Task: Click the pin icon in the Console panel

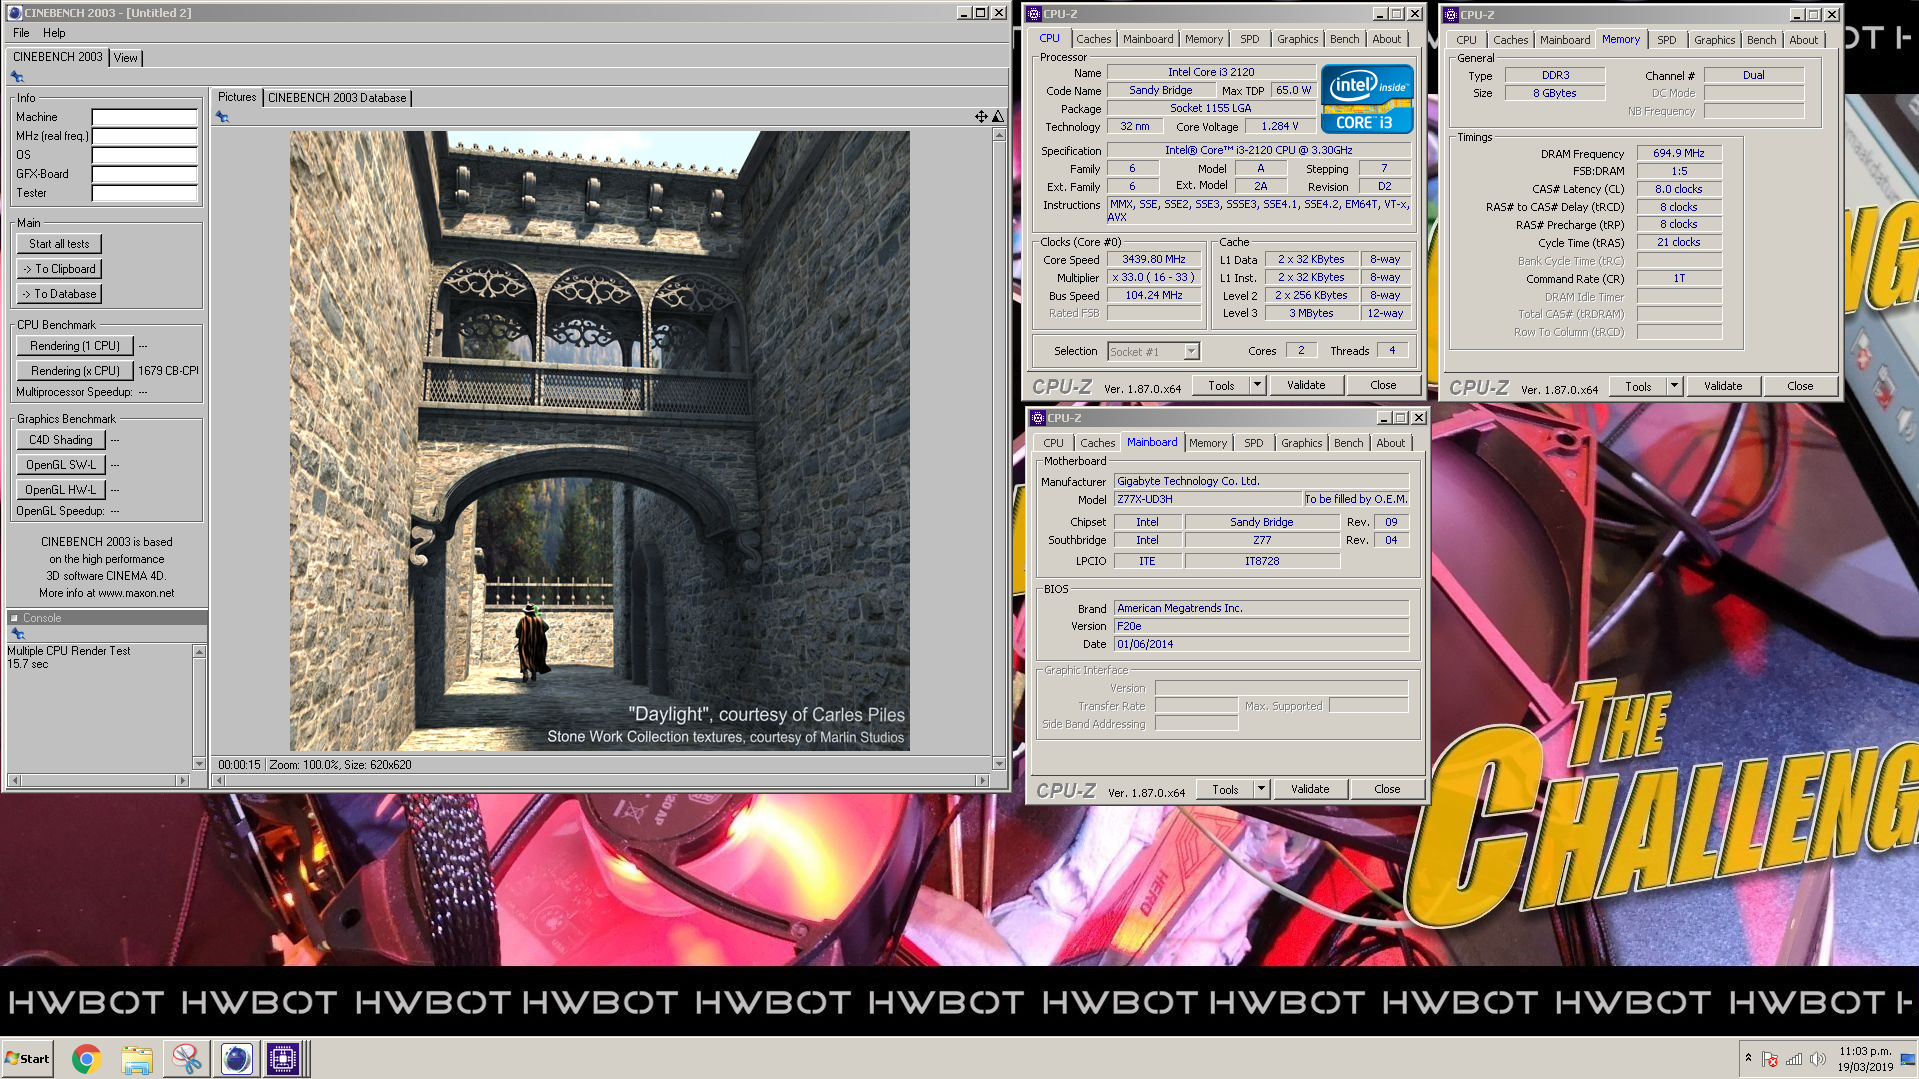Action: (17, 634)
